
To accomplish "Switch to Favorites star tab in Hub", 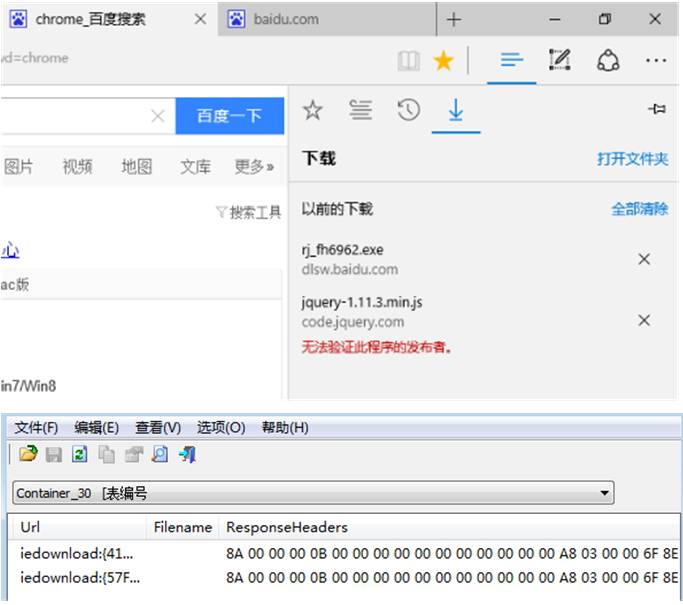I will point(312,110).
